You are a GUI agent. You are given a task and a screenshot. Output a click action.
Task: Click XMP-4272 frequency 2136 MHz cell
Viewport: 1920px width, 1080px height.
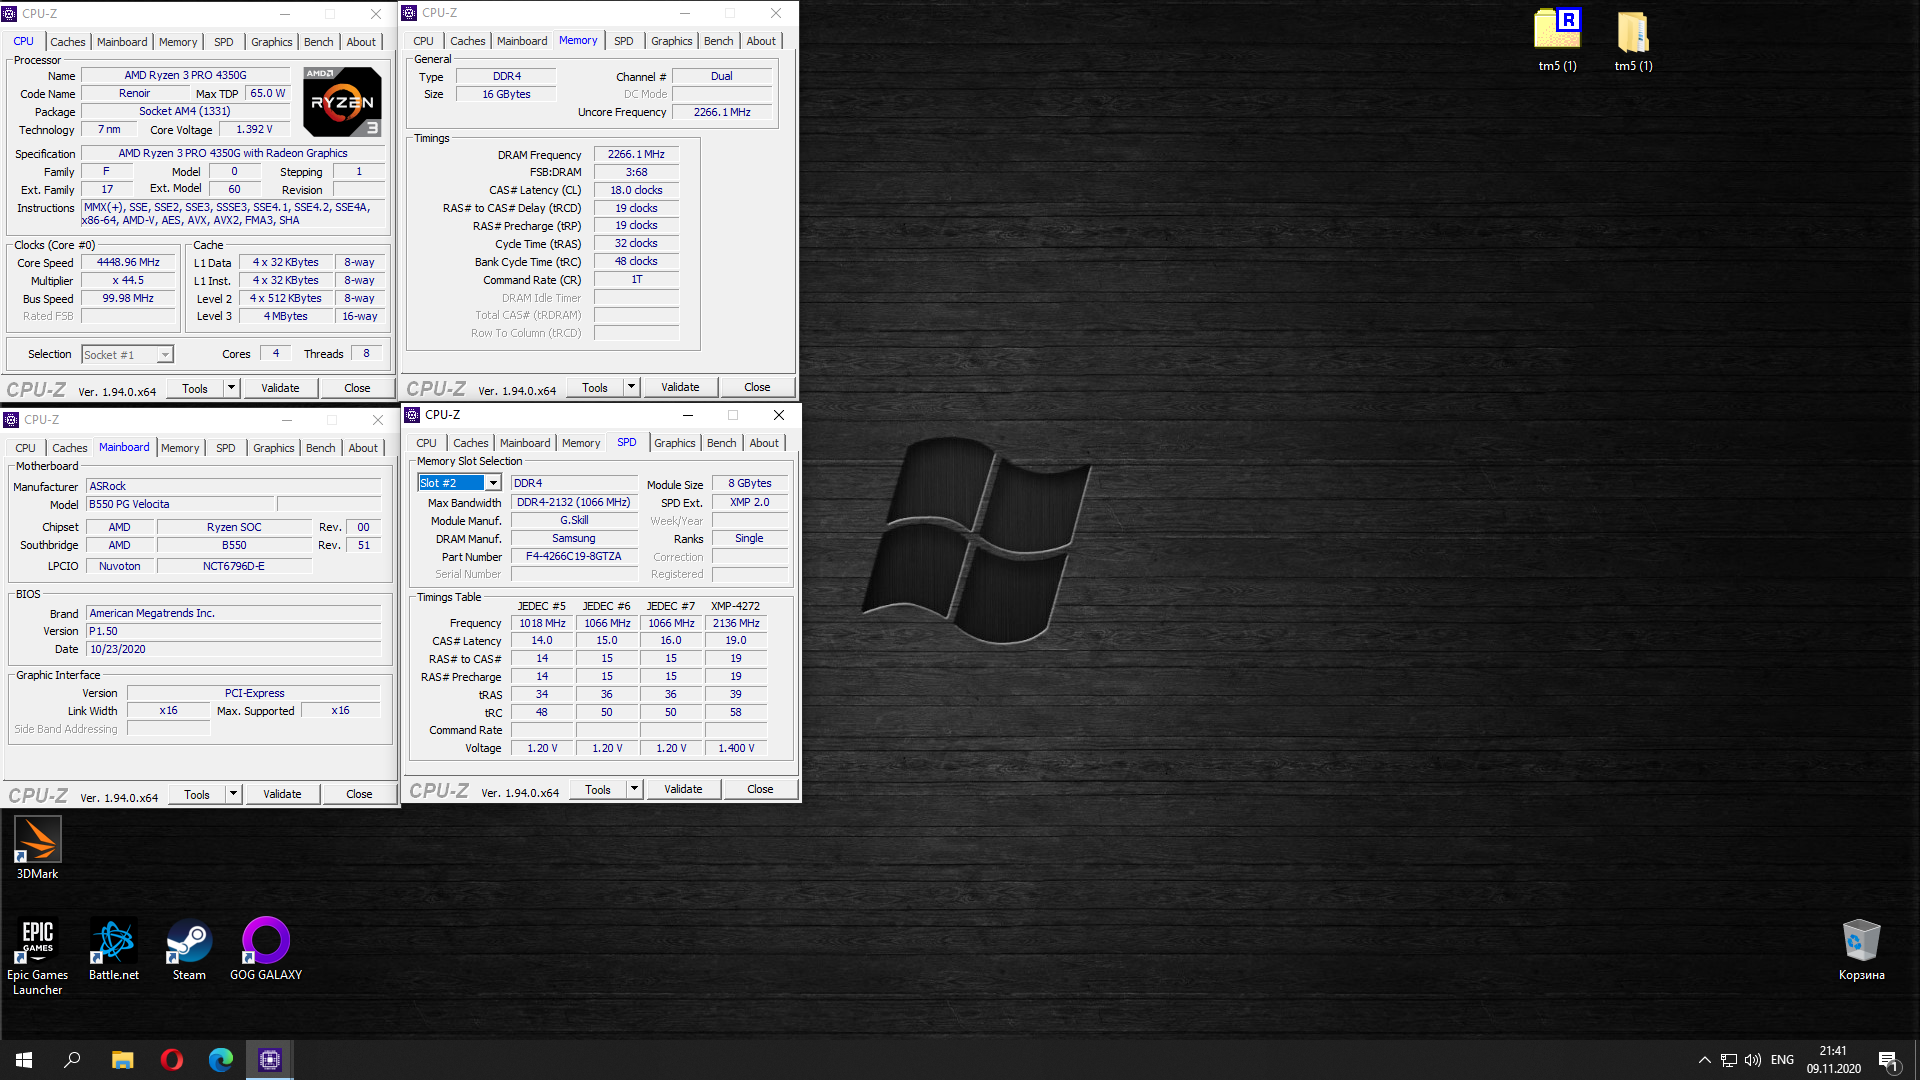736,623
